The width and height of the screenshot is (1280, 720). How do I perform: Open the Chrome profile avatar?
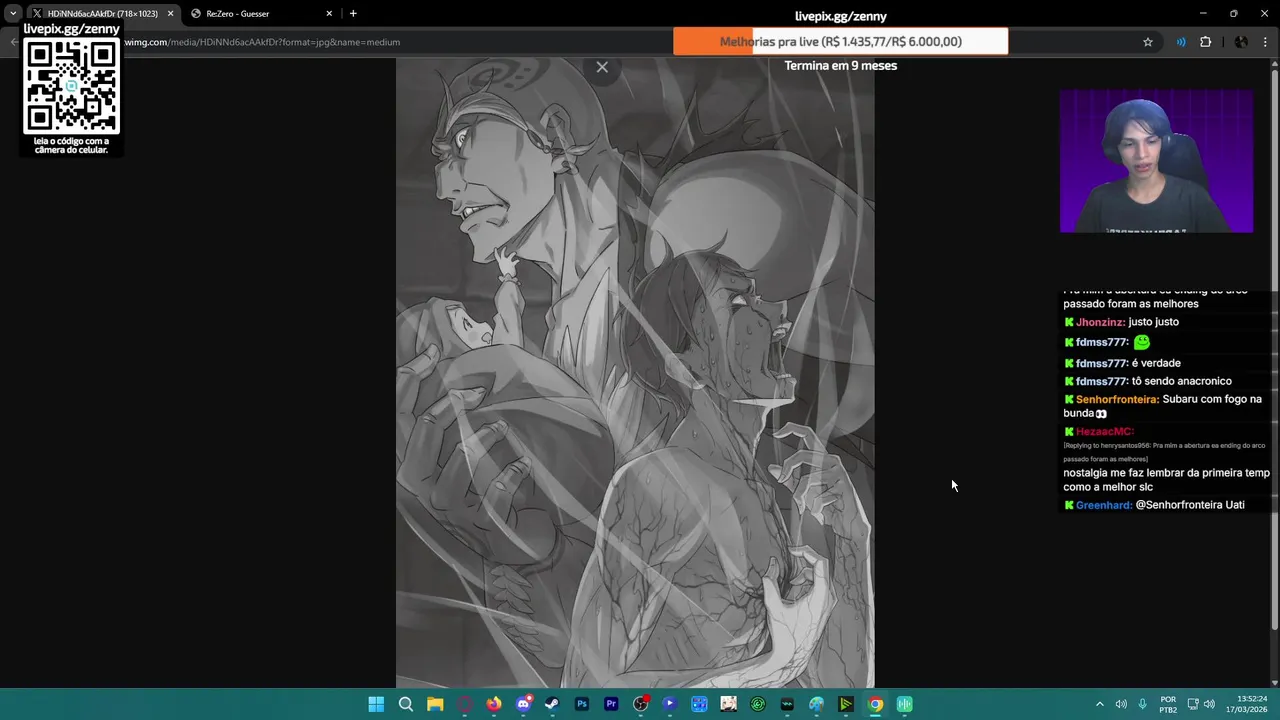click(1241, 42)
